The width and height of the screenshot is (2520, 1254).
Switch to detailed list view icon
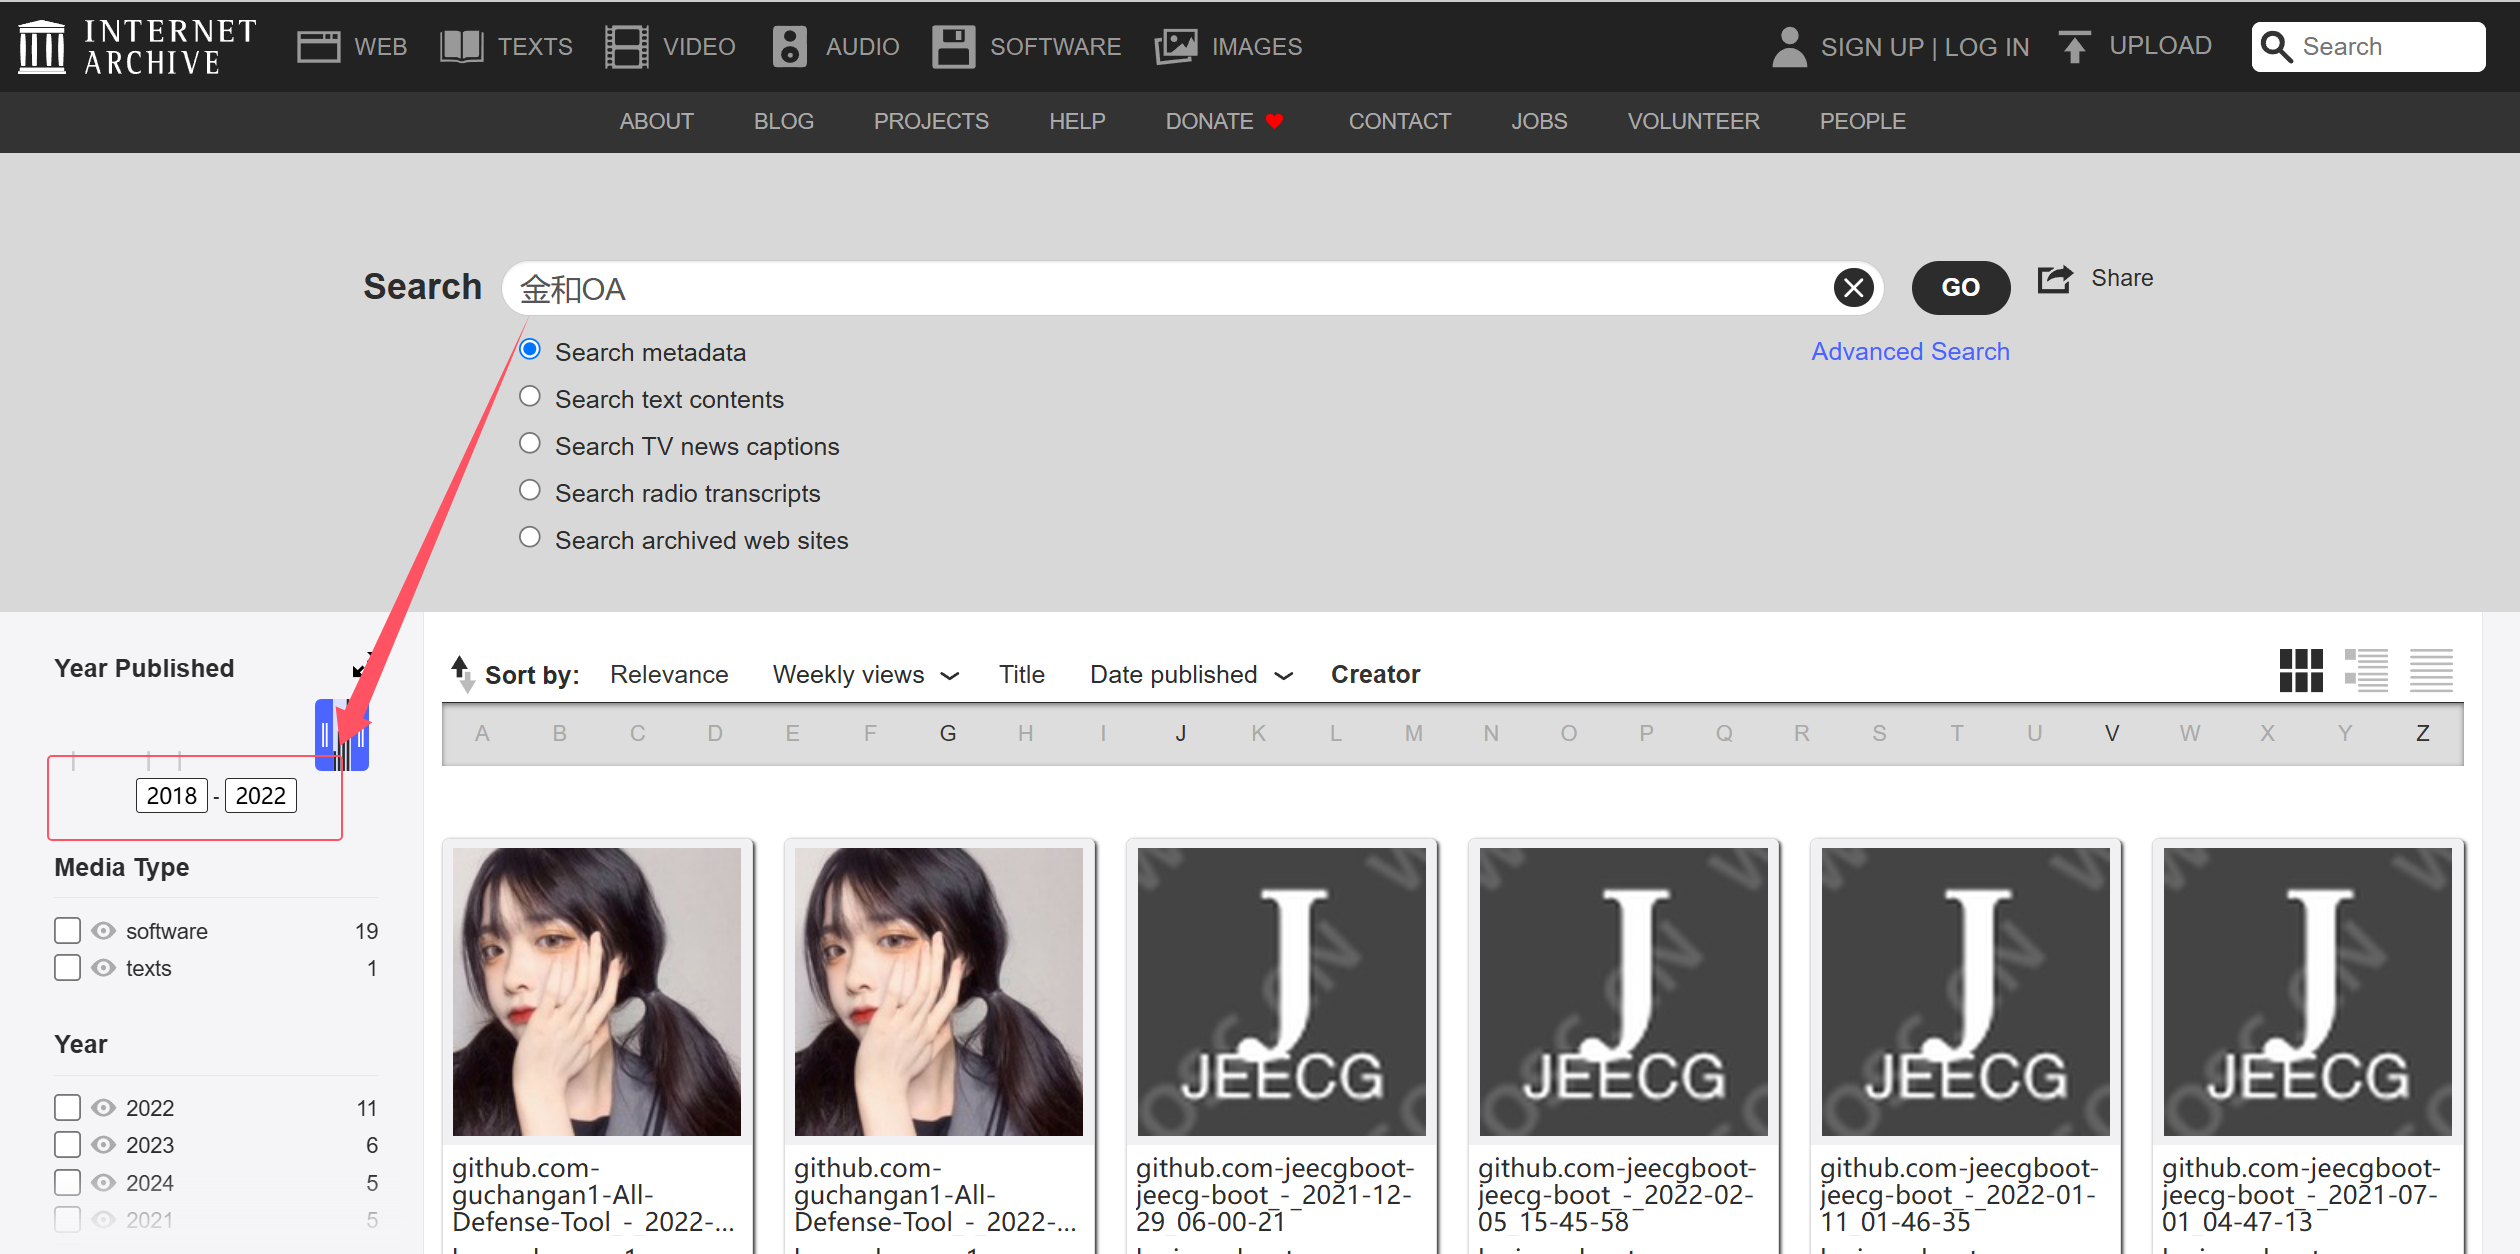point(2366,670)
